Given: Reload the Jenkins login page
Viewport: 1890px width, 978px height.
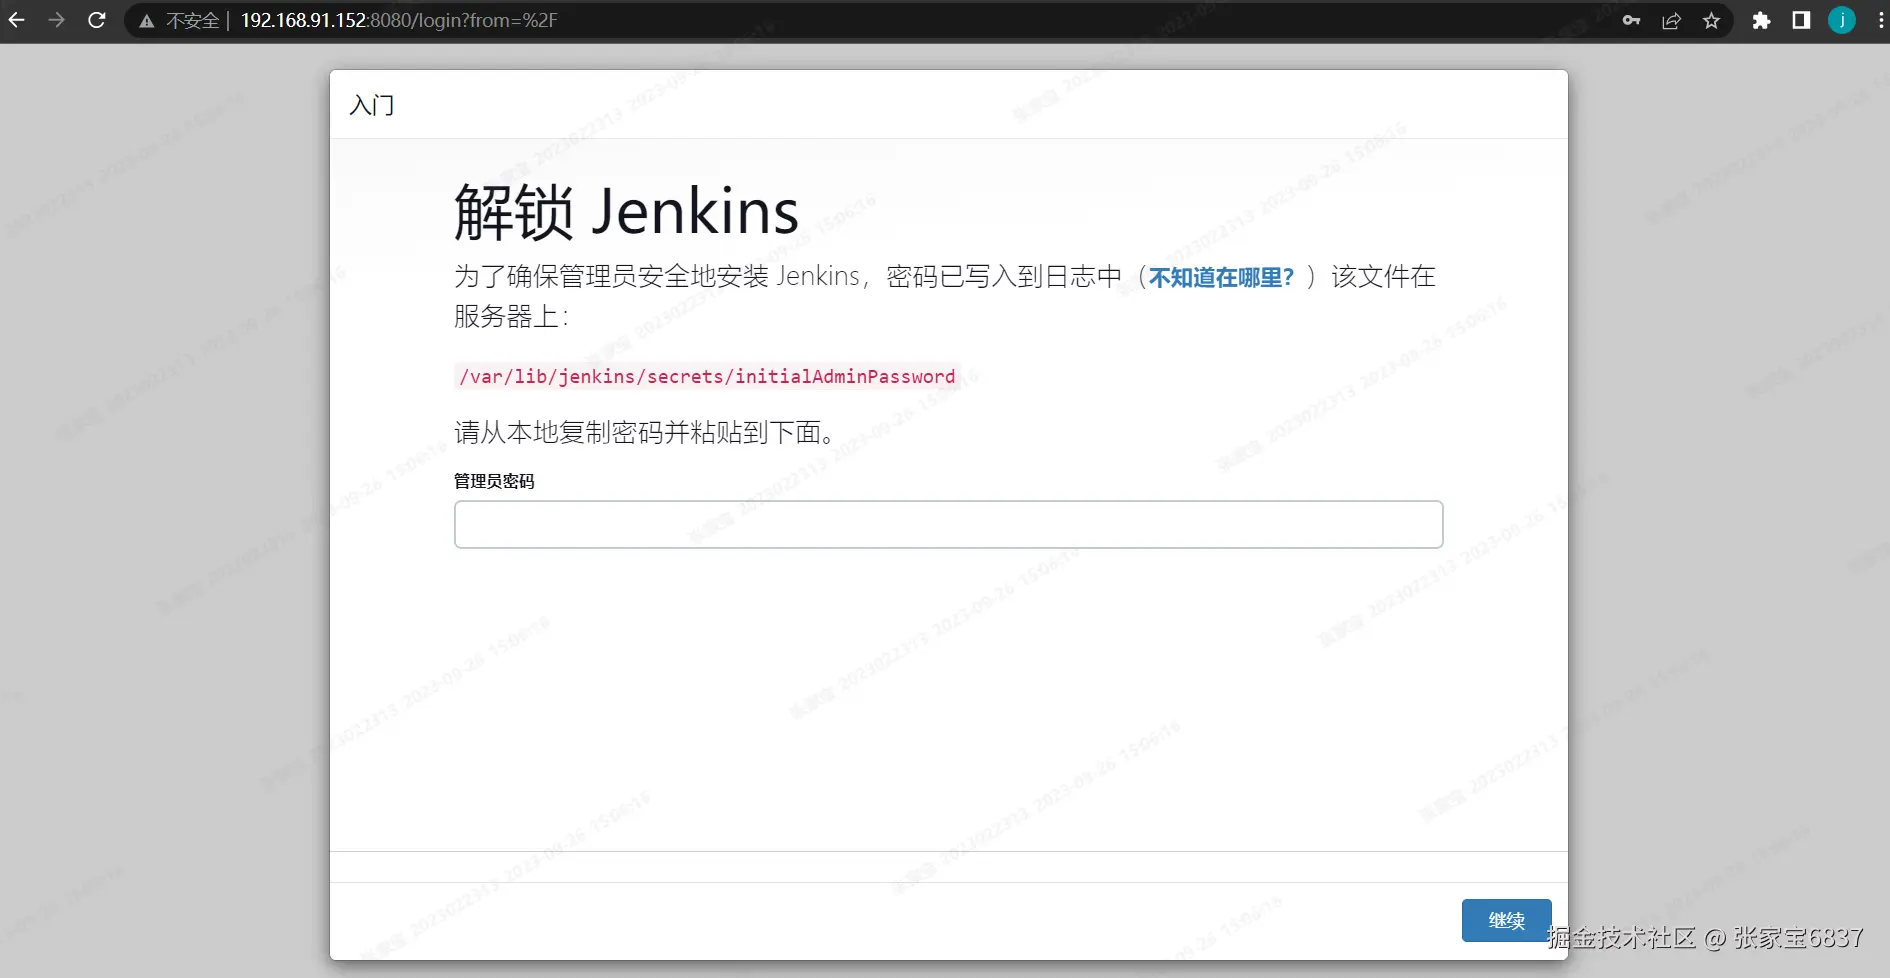Looking at the screenshot, I should 97,20.
